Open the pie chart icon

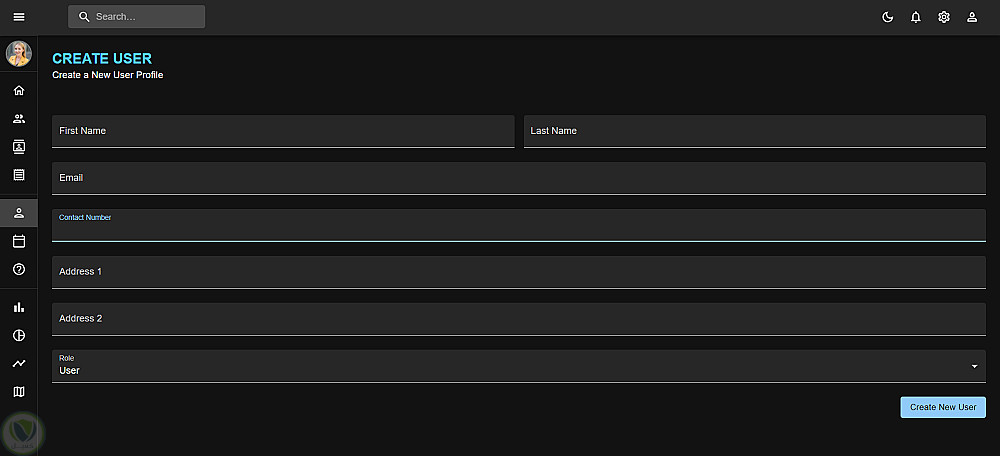(x=19, y=335)
